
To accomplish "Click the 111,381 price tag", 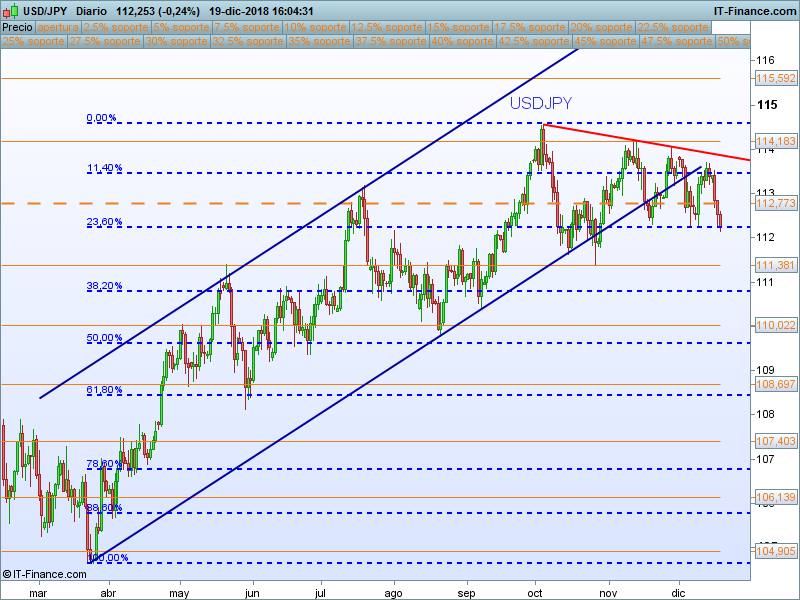I will [x=776, y=265].
